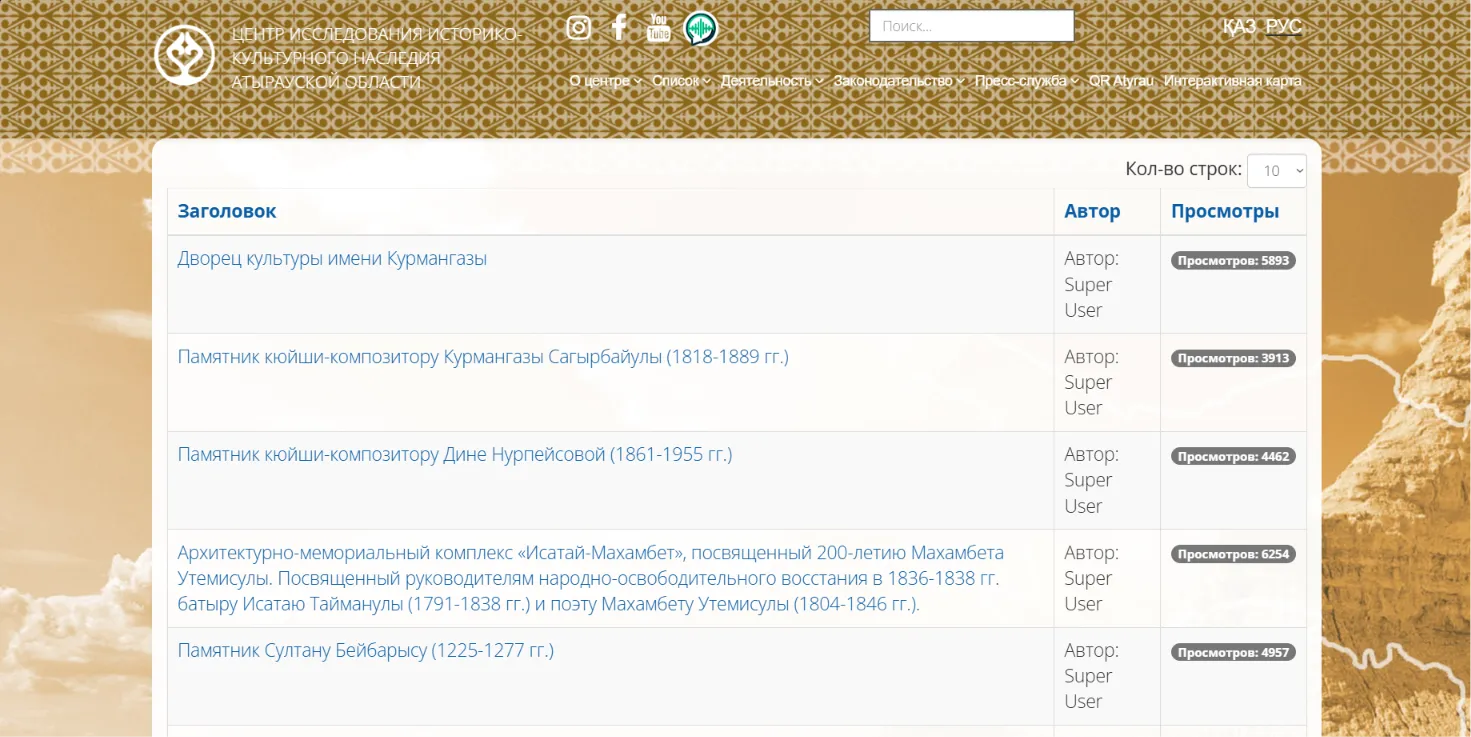The image size is (1471, 737).
Task: Open the Курмангазы Сагырбайулы monument article
Action: (x=483, y=356)
